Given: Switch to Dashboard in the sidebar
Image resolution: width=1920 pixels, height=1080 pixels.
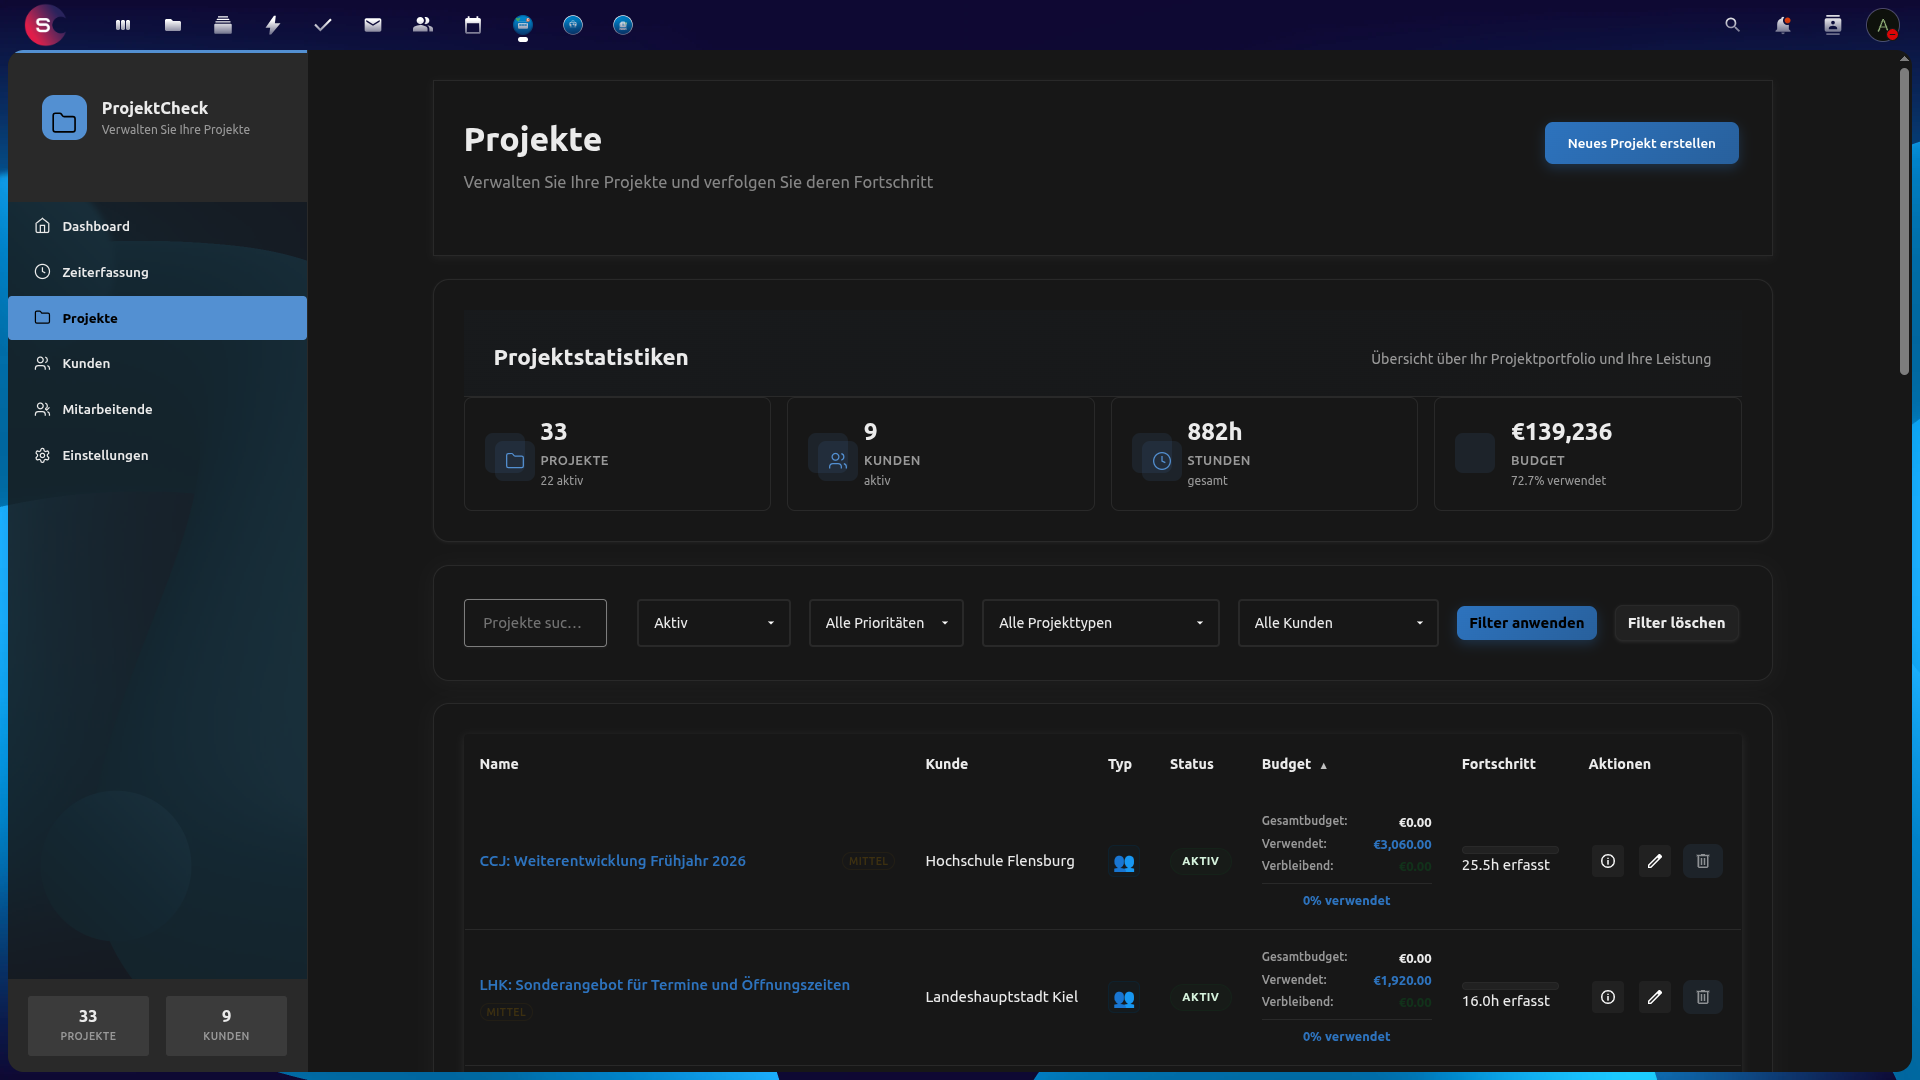Looking at the screenshot, I should coord(95,226).
